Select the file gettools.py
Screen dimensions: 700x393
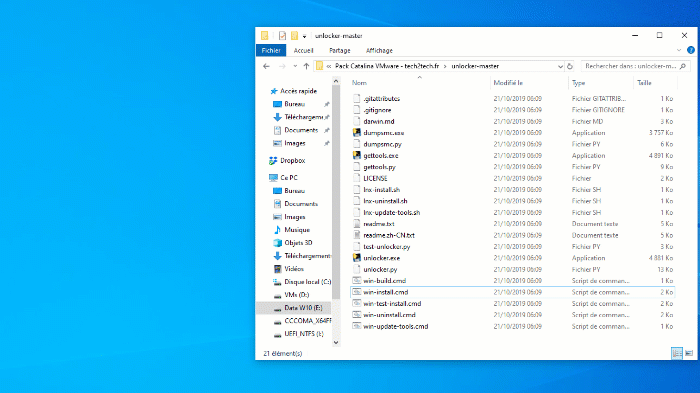[x=379, y=167]
